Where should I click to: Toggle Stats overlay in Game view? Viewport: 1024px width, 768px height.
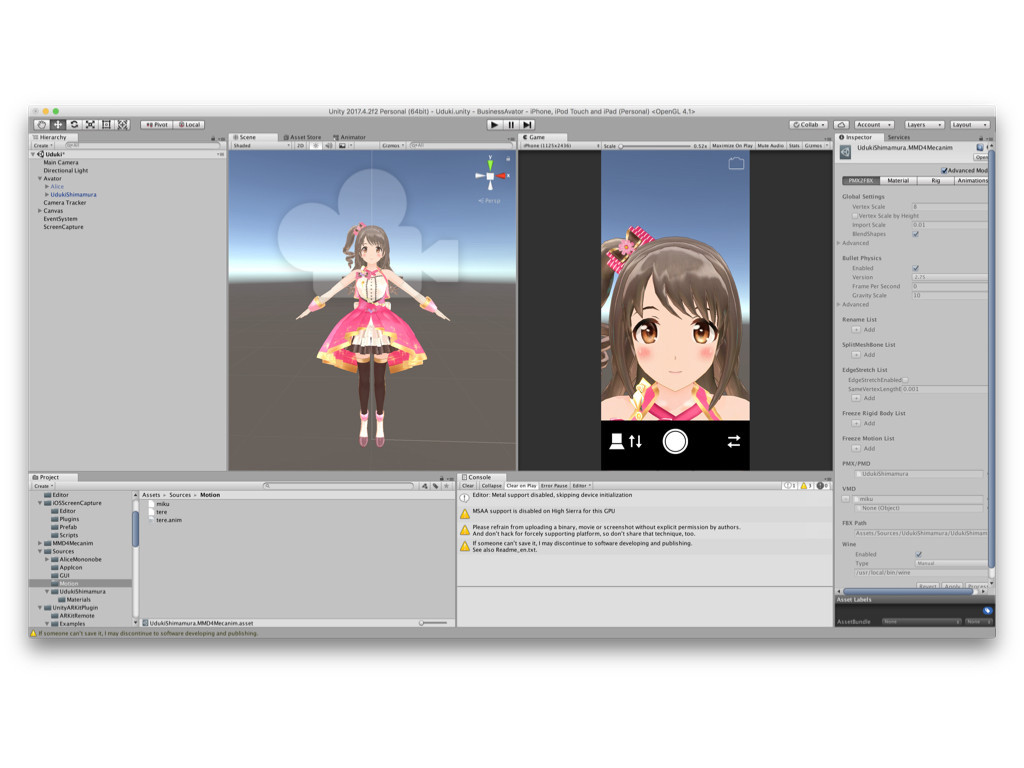[794, 146]
